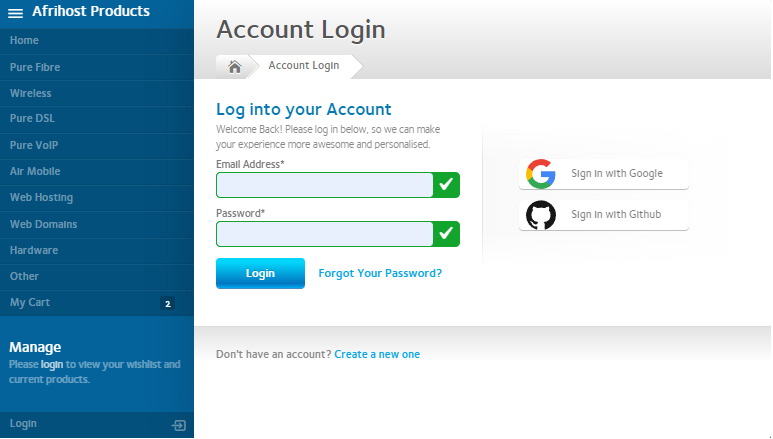Click the My Cart count badge
Viewport: 773px width, 439px height.
click(167, 303)
